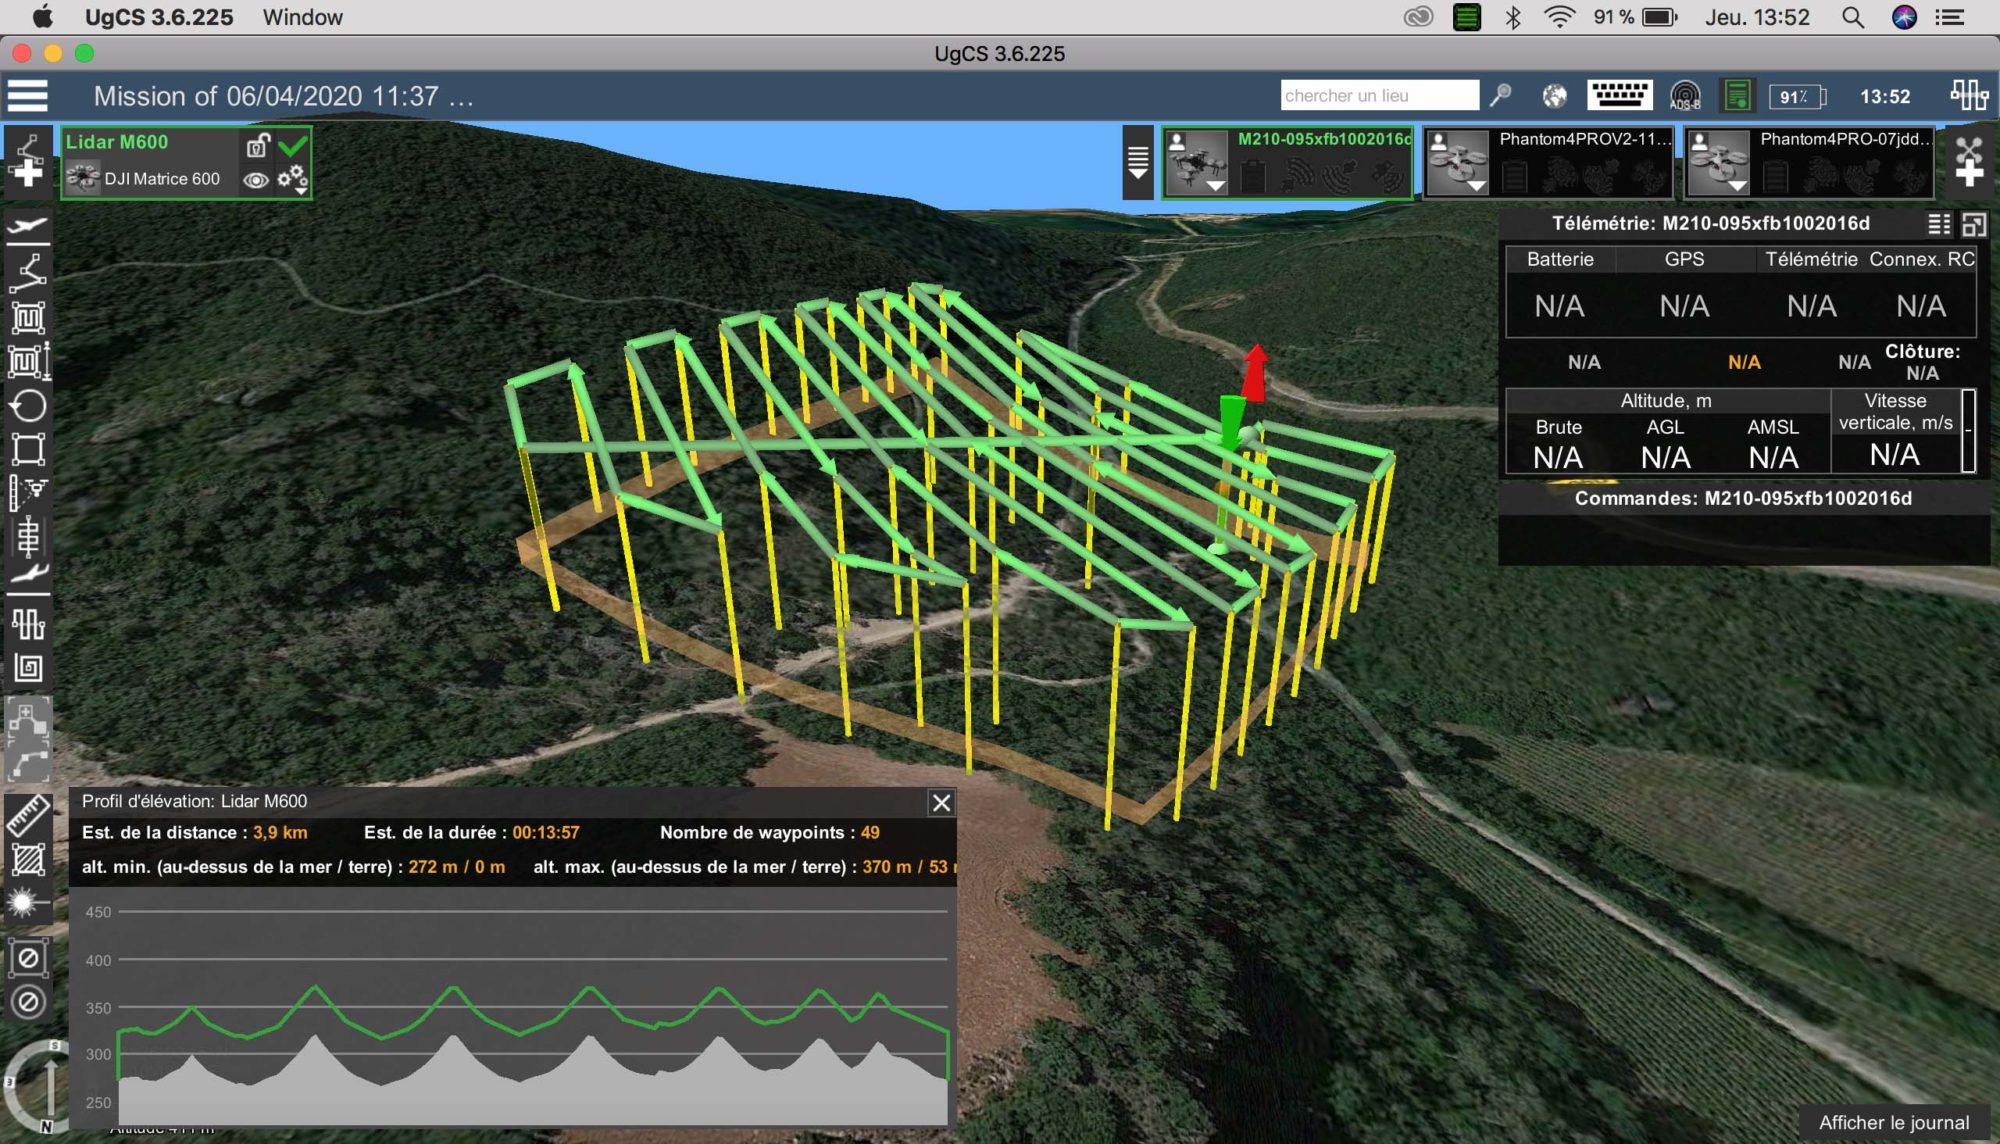This screenshot has width=2000, height=1144.
Task: Select the Waypoint tool
Action: tap(28, 272)
